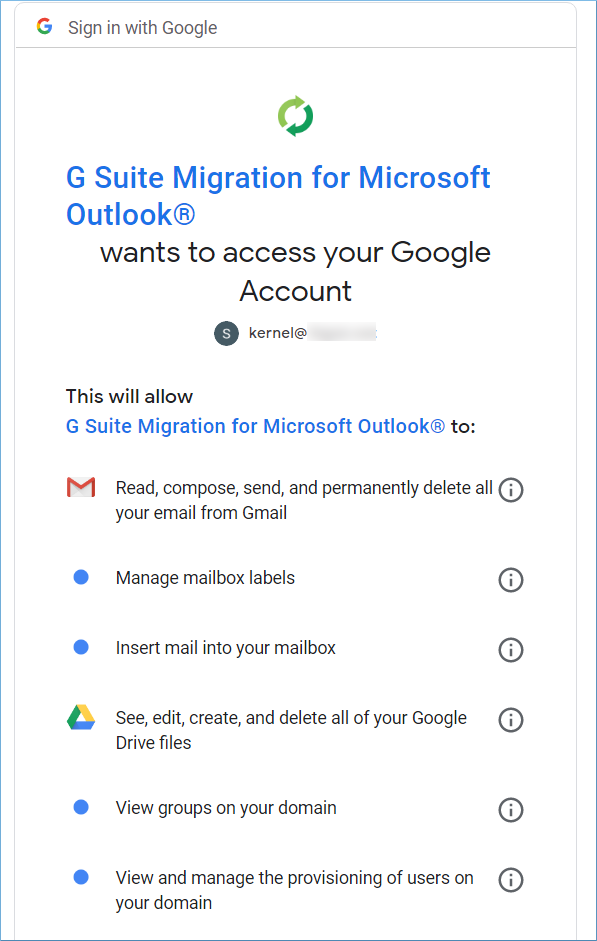The image size is (597, 941).
Task: Open info for Insert mail into mailbox
Action: 511,650
